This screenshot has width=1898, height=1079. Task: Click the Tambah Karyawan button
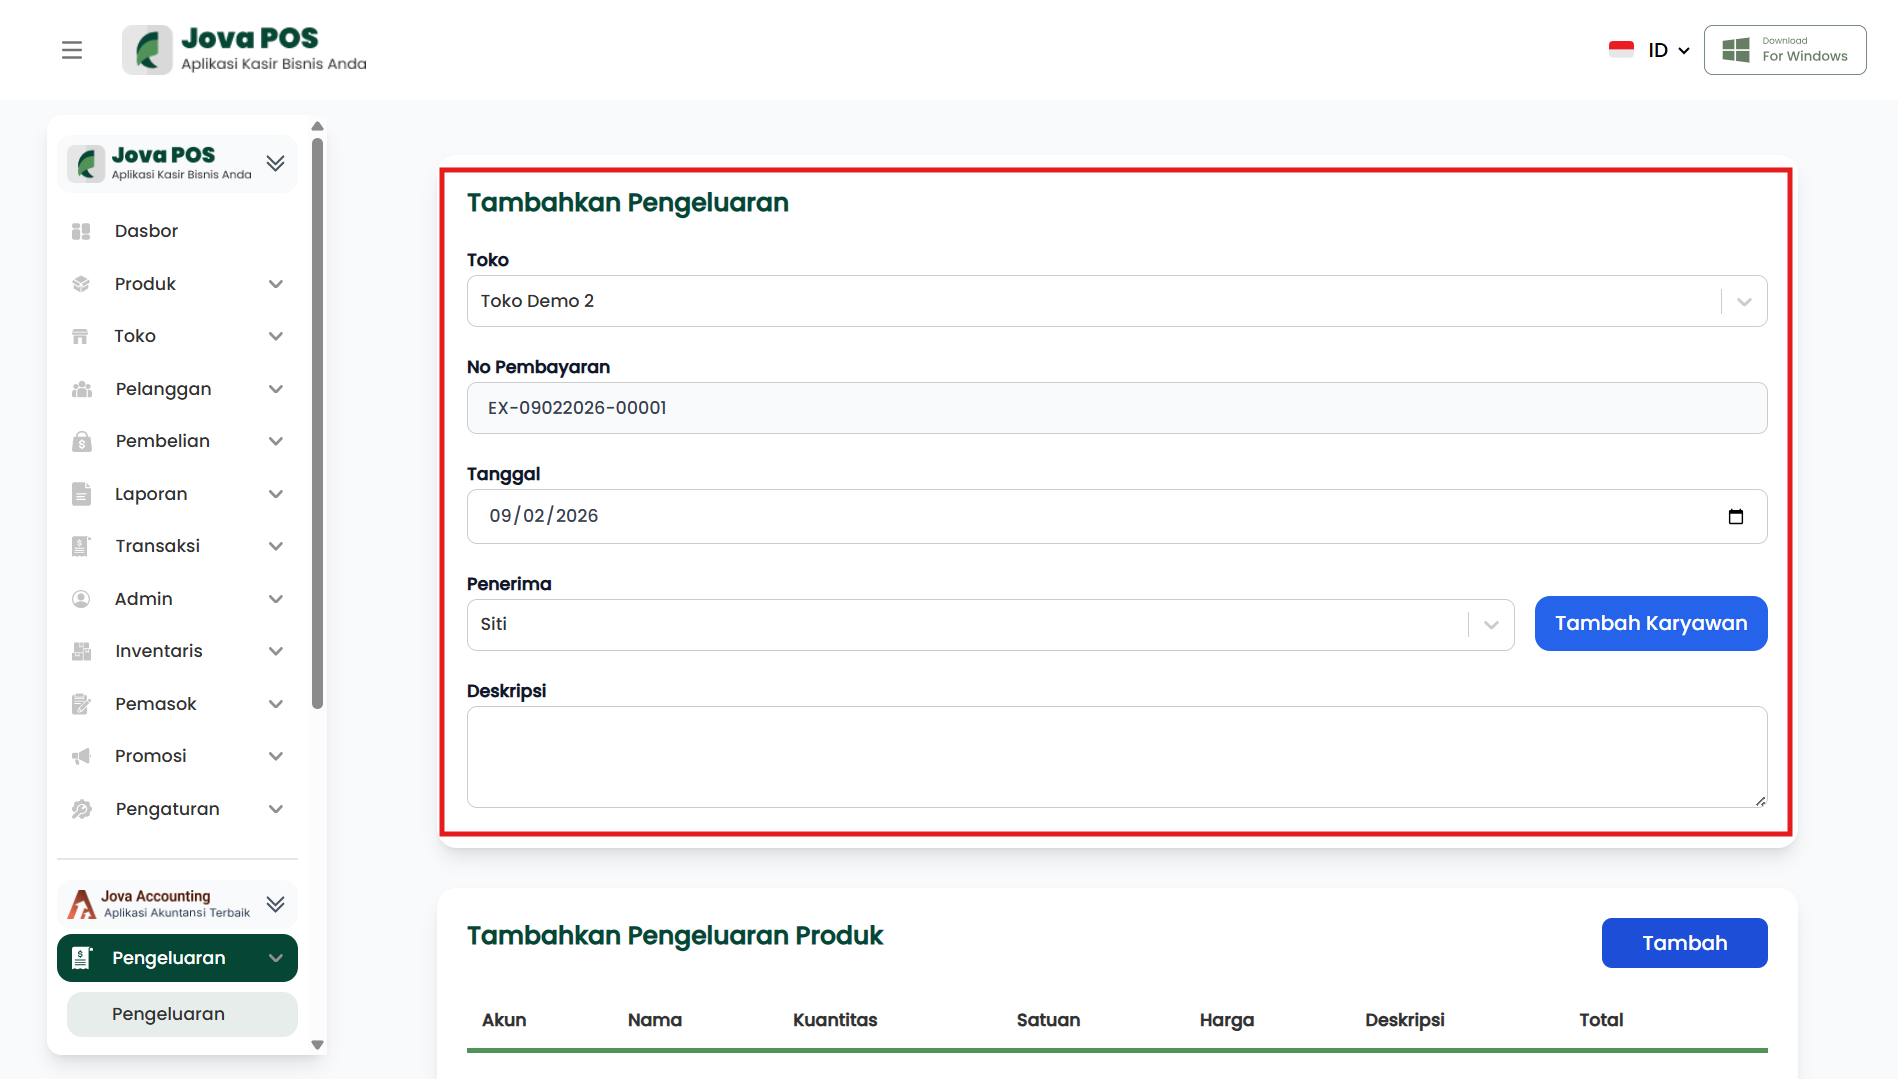(x=1650, y=623)
